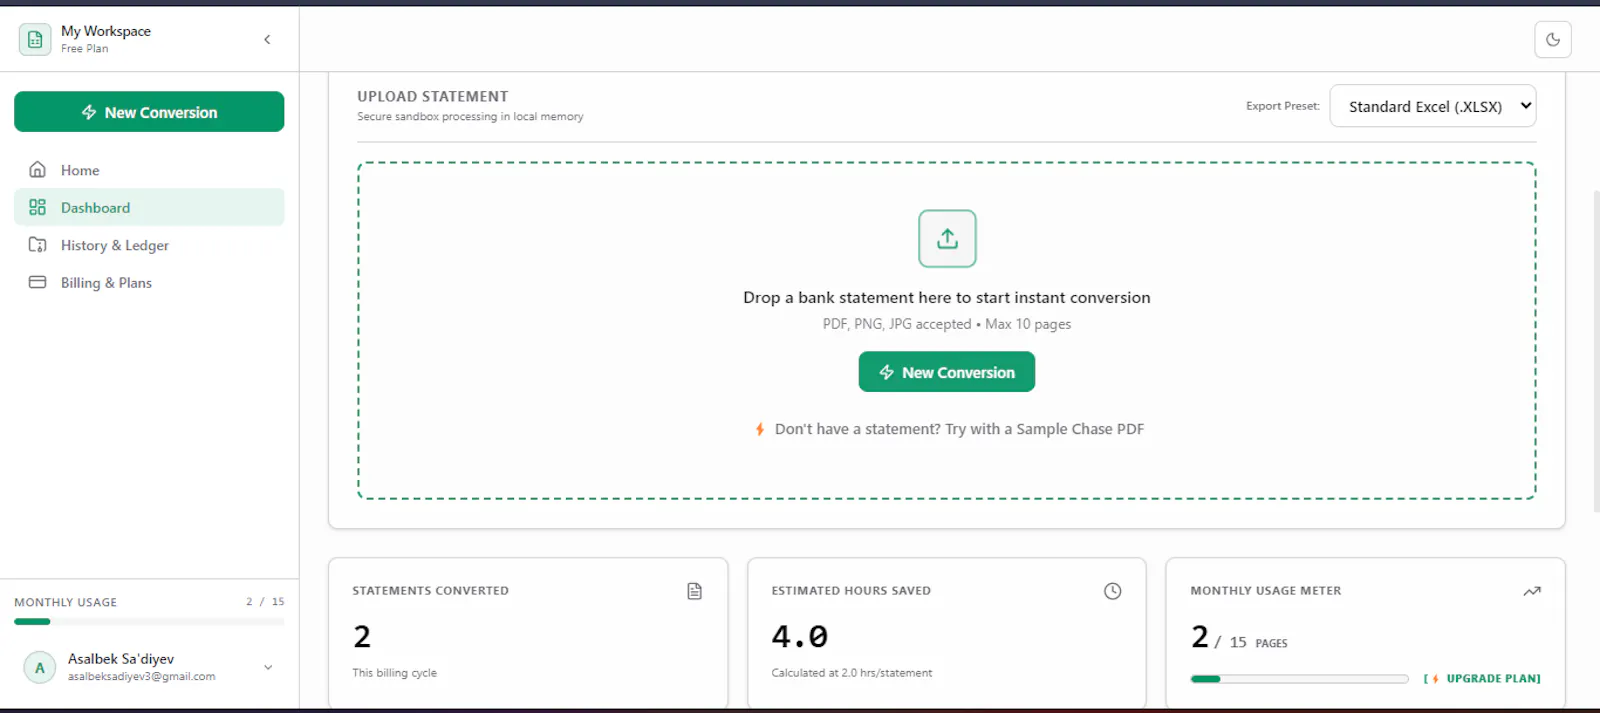1600x713 pixels.
Task: Click the orange lightning bolt icon
Action: pyautogui.click(x=760, y=429)
